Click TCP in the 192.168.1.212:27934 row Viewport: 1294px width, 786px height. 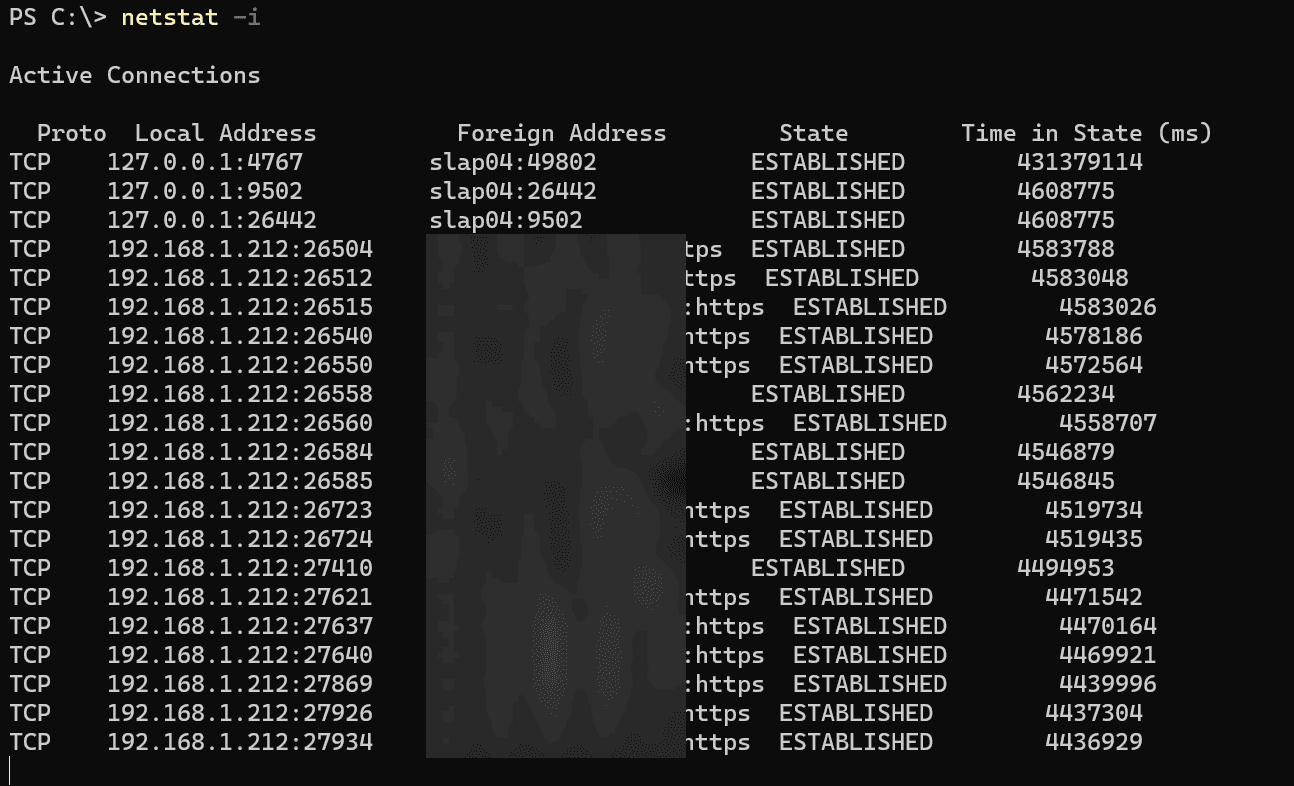point(30,742)
